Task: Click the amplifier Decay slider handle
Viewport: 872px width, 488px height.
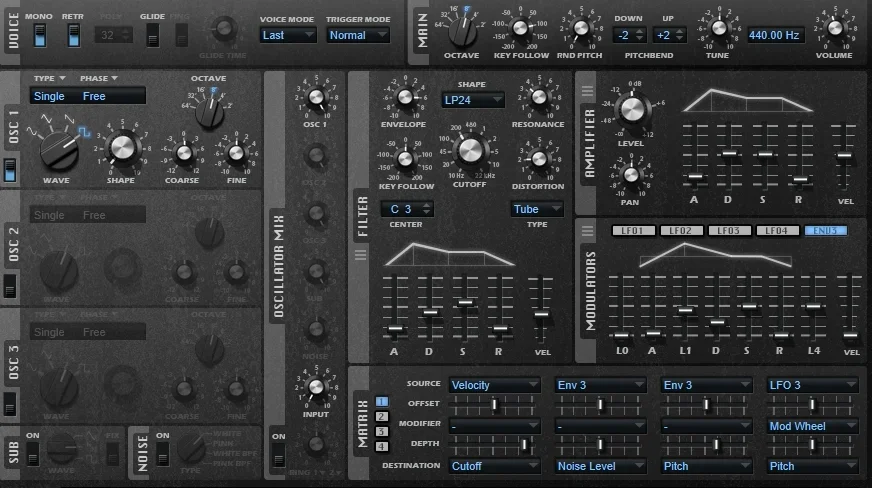Action: tap(729, 154)
